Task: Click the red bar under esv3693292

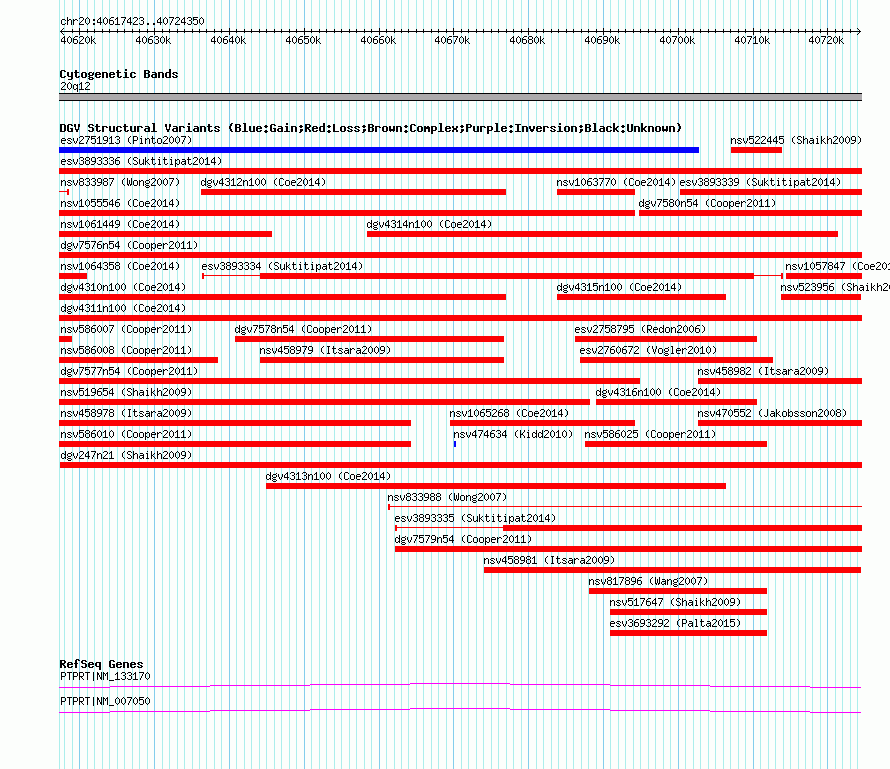Action: [x=689, y=633]
